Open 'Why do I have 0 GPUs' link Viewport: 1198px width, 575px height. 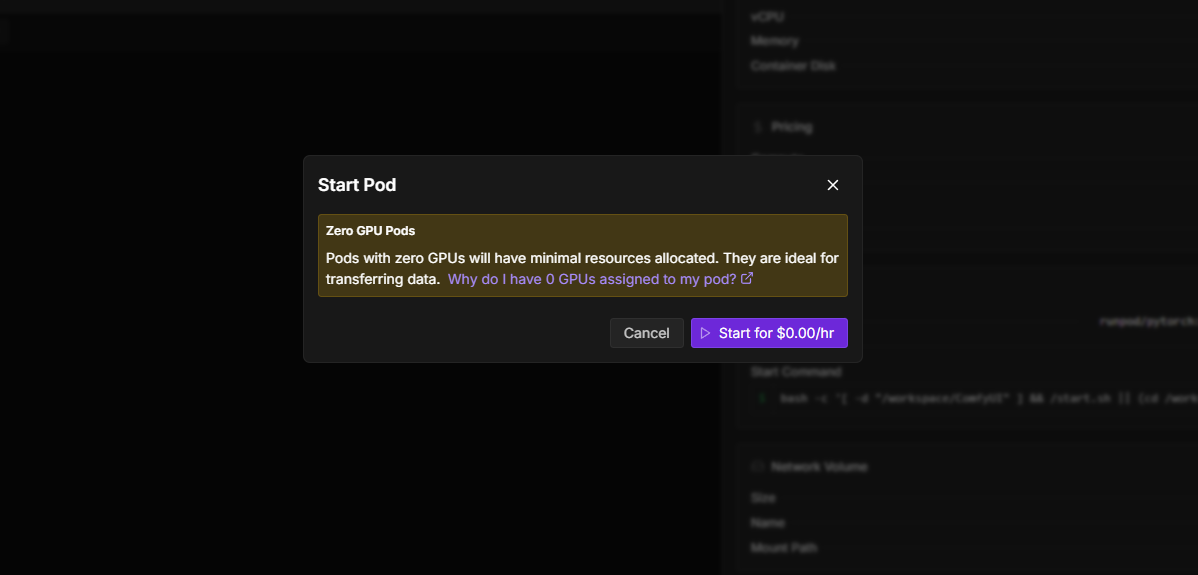(592, 279)
